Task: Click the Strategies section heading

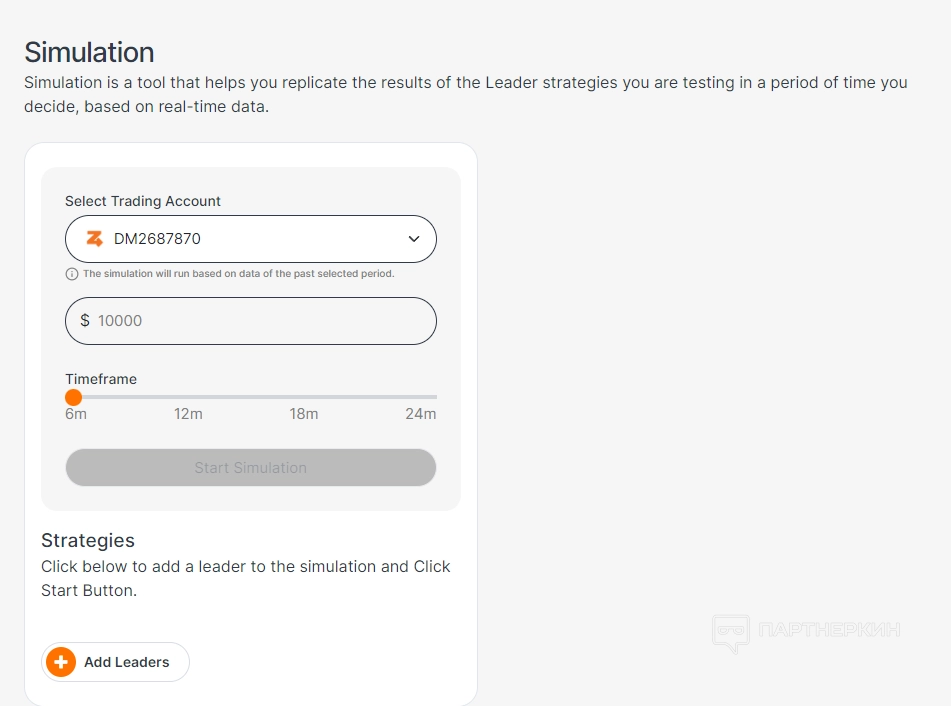Action: [88, 540]
